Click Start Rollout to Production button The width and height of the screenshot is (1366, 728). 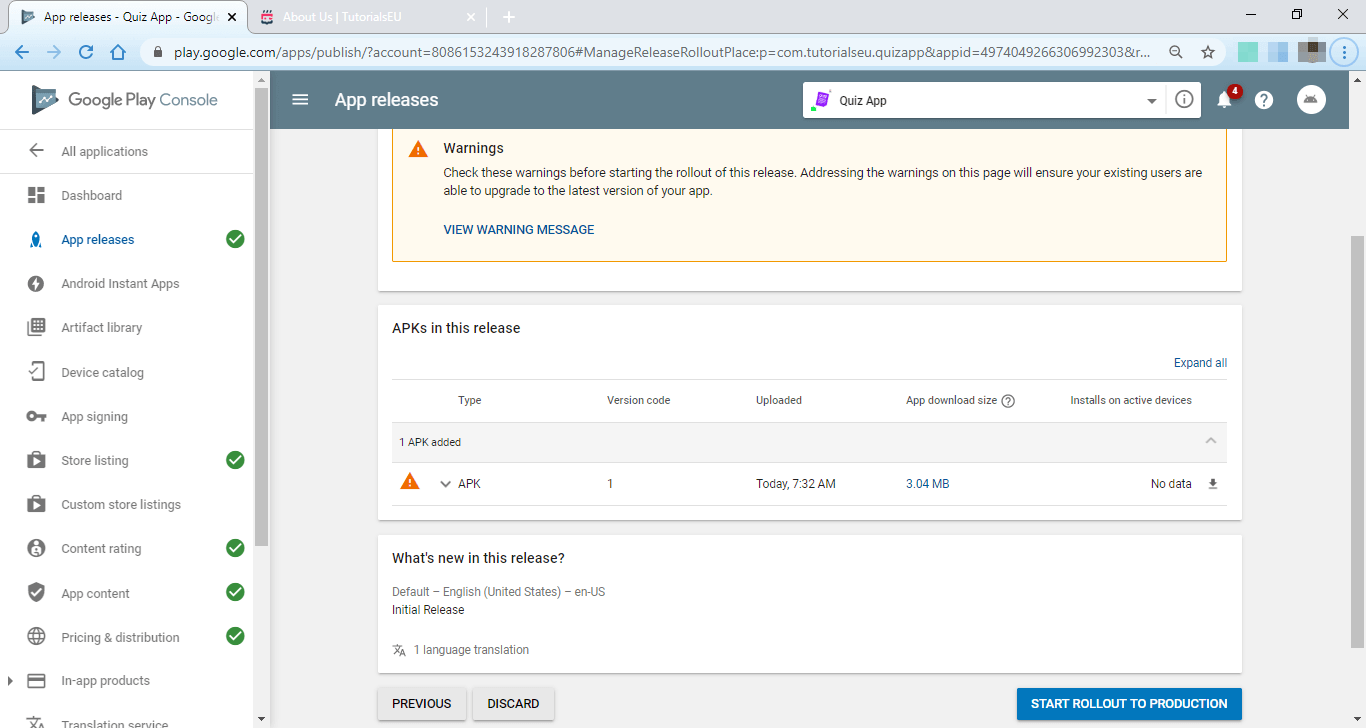point(1129,704)
